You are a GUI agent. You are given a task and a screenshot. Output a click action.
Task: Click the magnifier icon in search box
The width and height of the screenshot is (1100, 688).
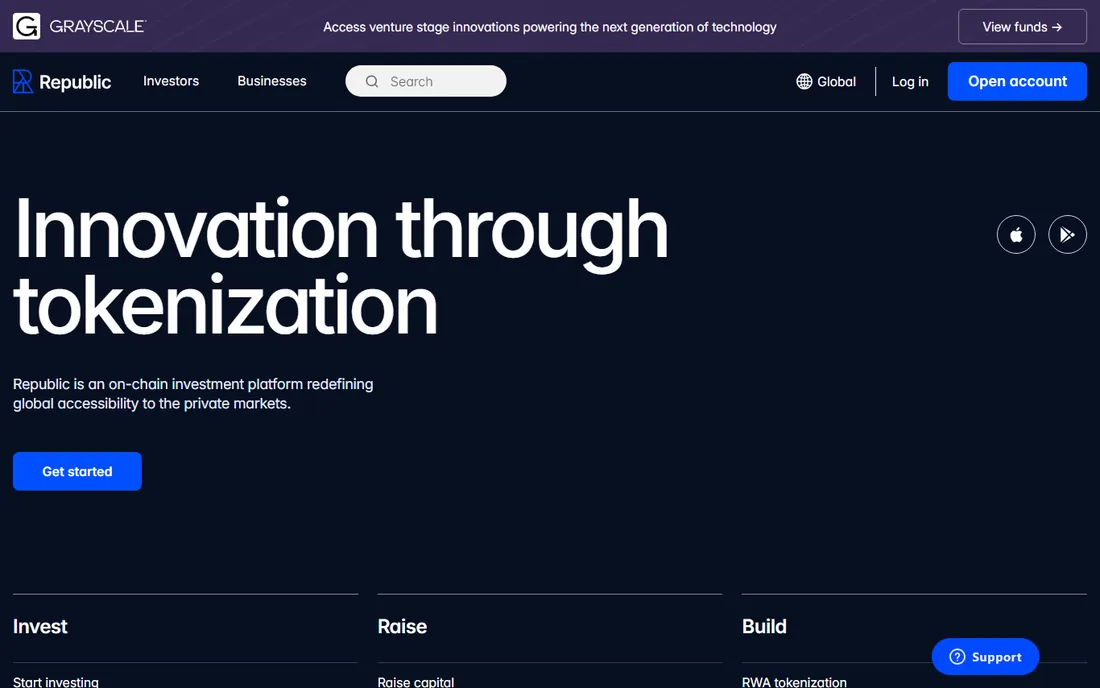(x=372, y=81)
